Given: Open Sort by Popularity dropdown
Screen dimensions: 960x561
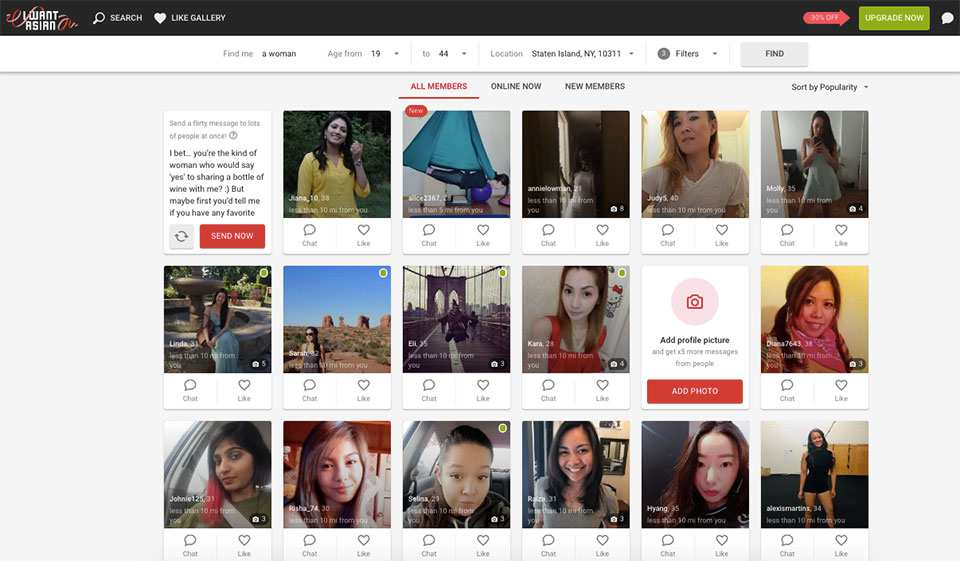Looking at the screenshot, I should 829,87.
